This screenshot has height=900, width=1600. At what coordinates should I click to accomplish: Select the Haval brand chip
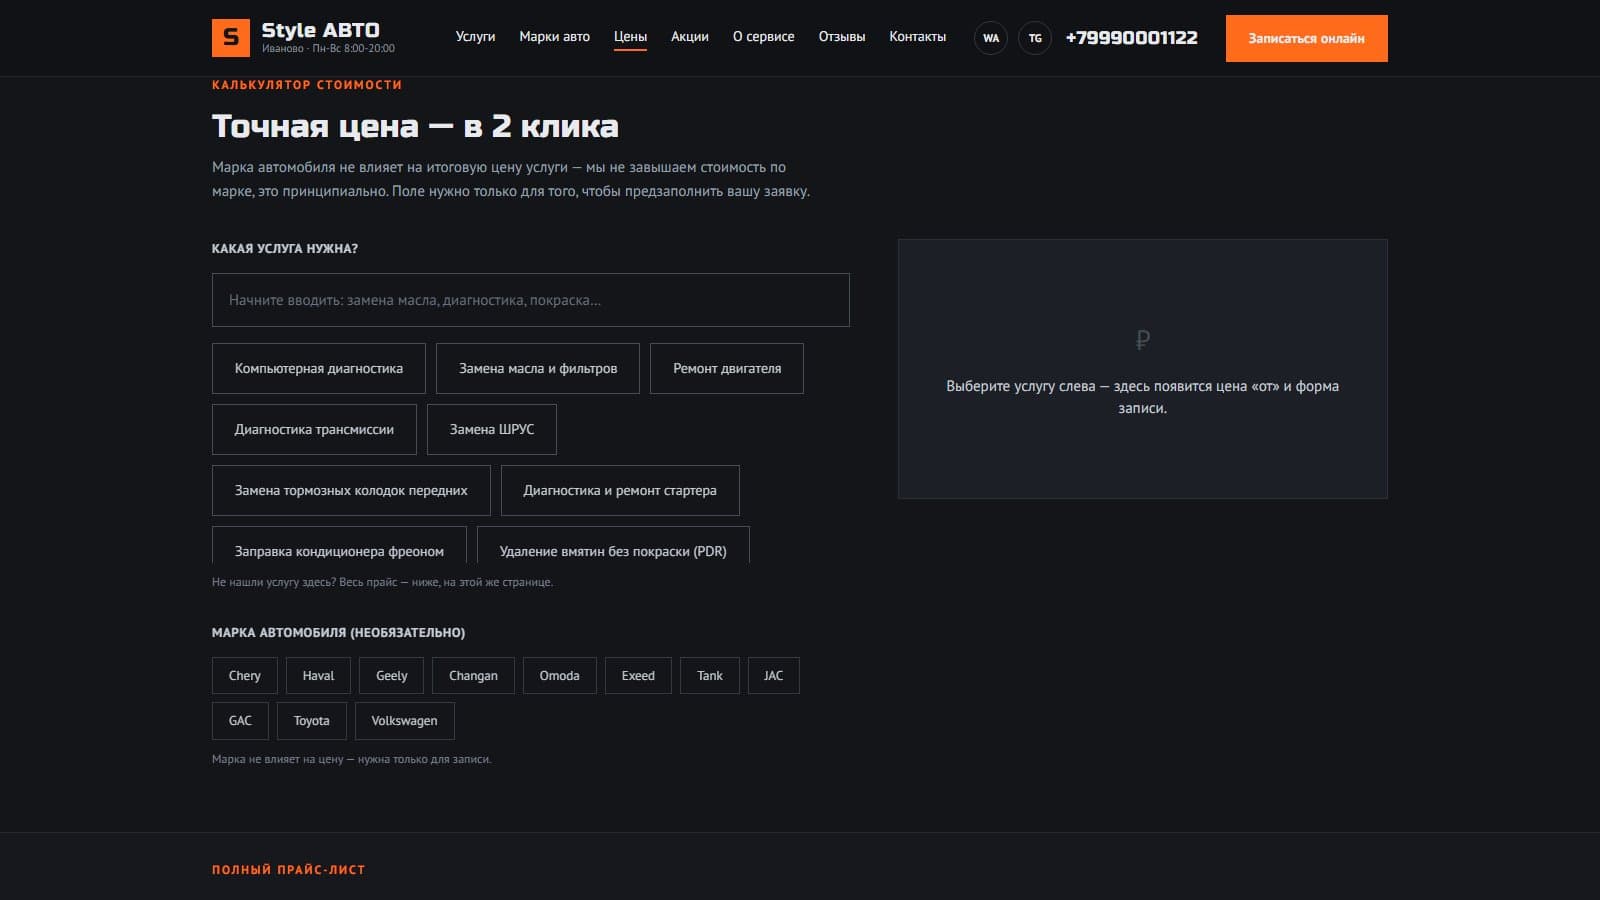pos(319,676)
